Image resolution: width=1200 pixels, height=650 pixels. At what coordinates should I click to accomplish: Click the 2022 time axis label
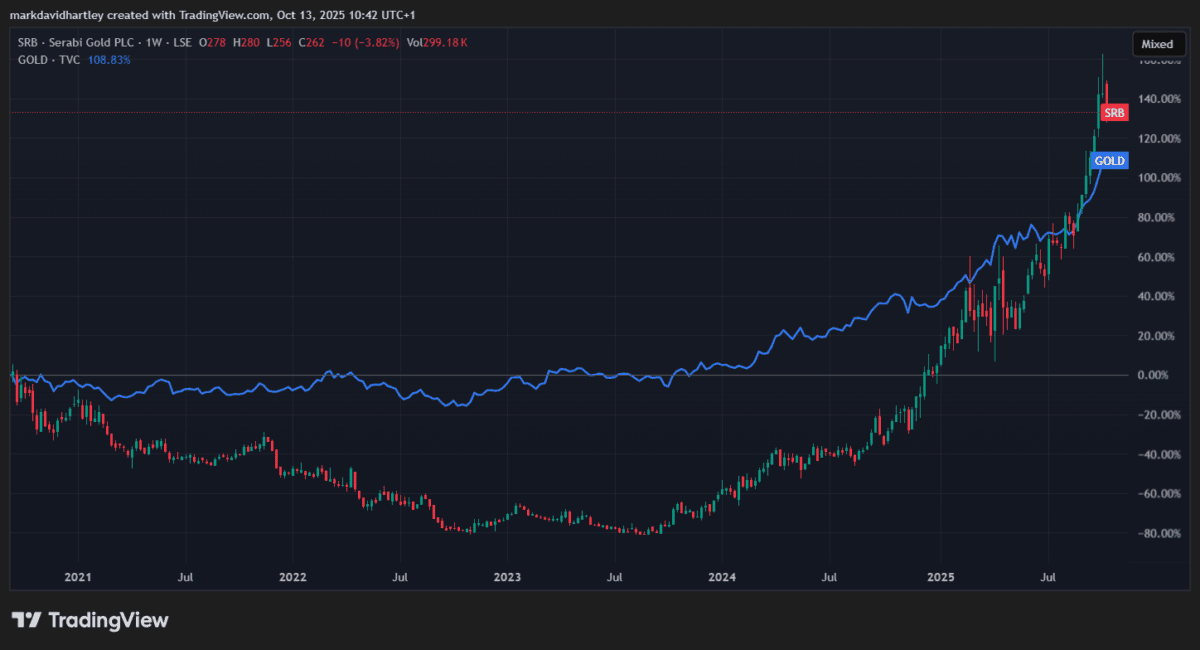[292, 577]
